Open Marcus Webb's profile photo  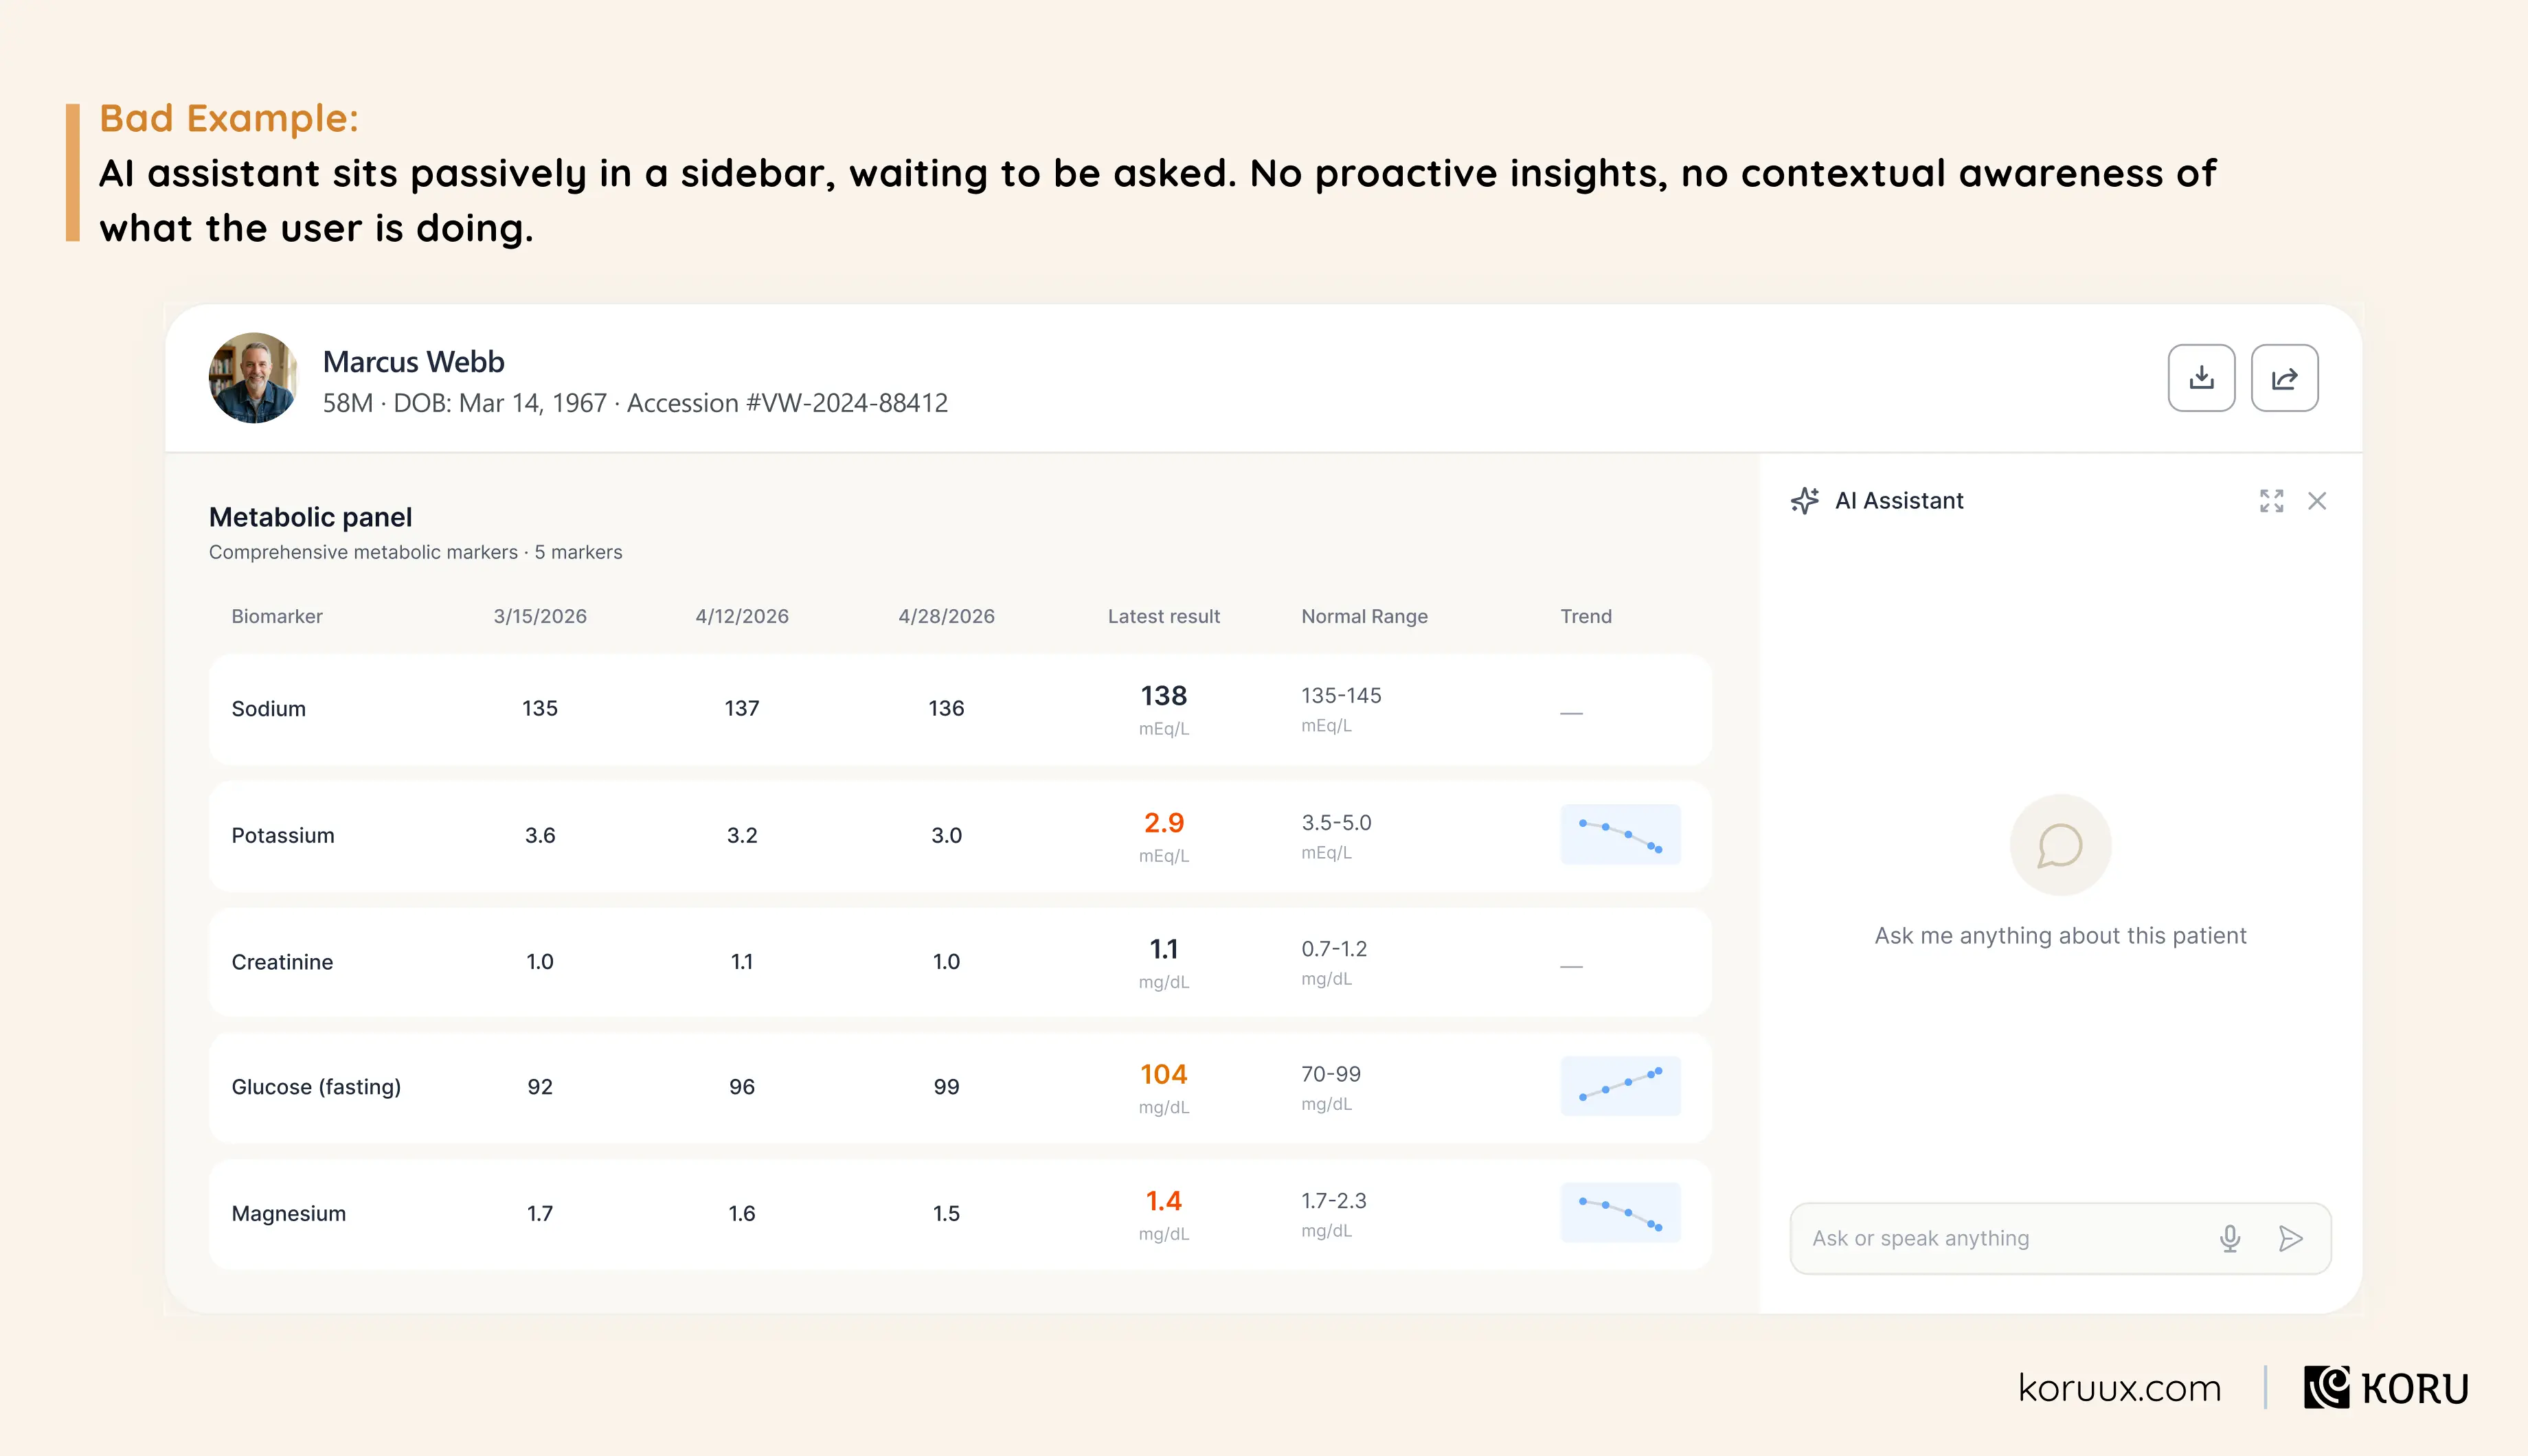click(x=254, y=378)
